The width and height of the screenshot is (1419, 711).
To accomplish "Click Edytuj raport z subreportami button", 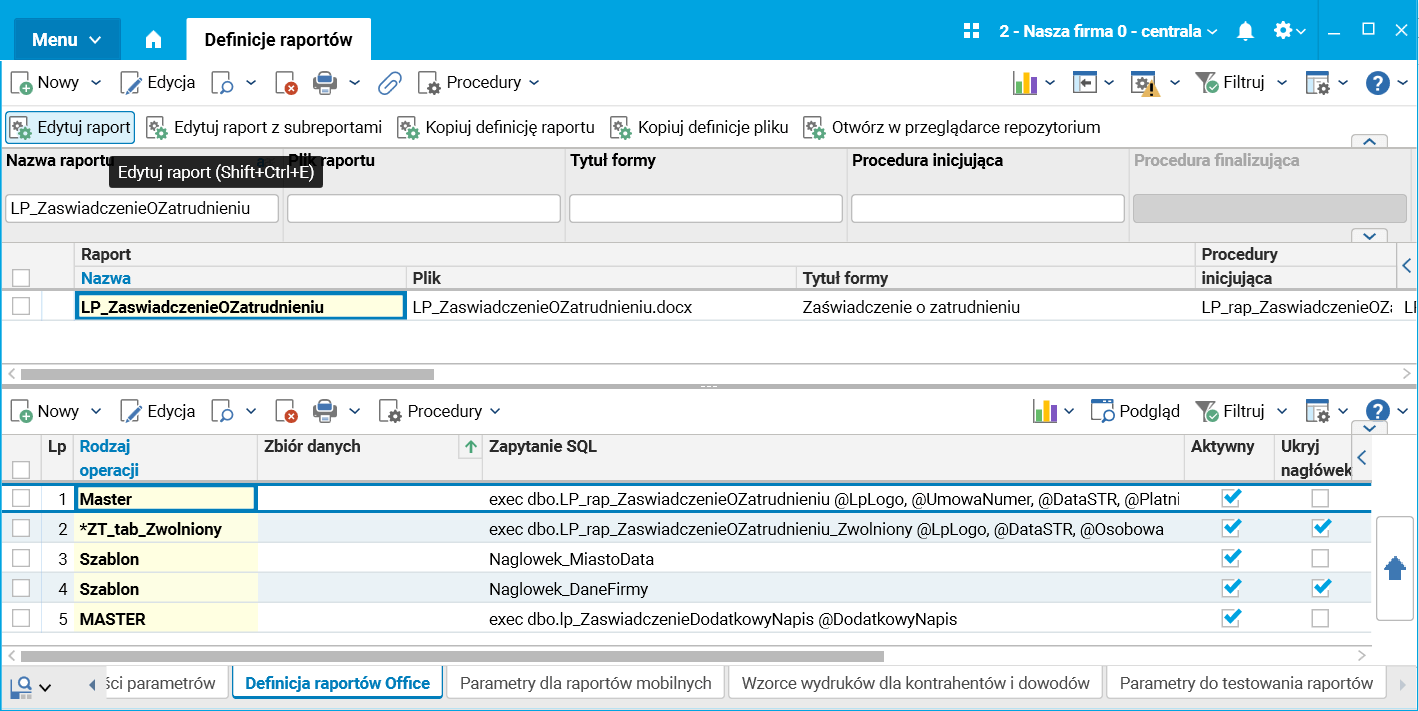I will (265, 128).
